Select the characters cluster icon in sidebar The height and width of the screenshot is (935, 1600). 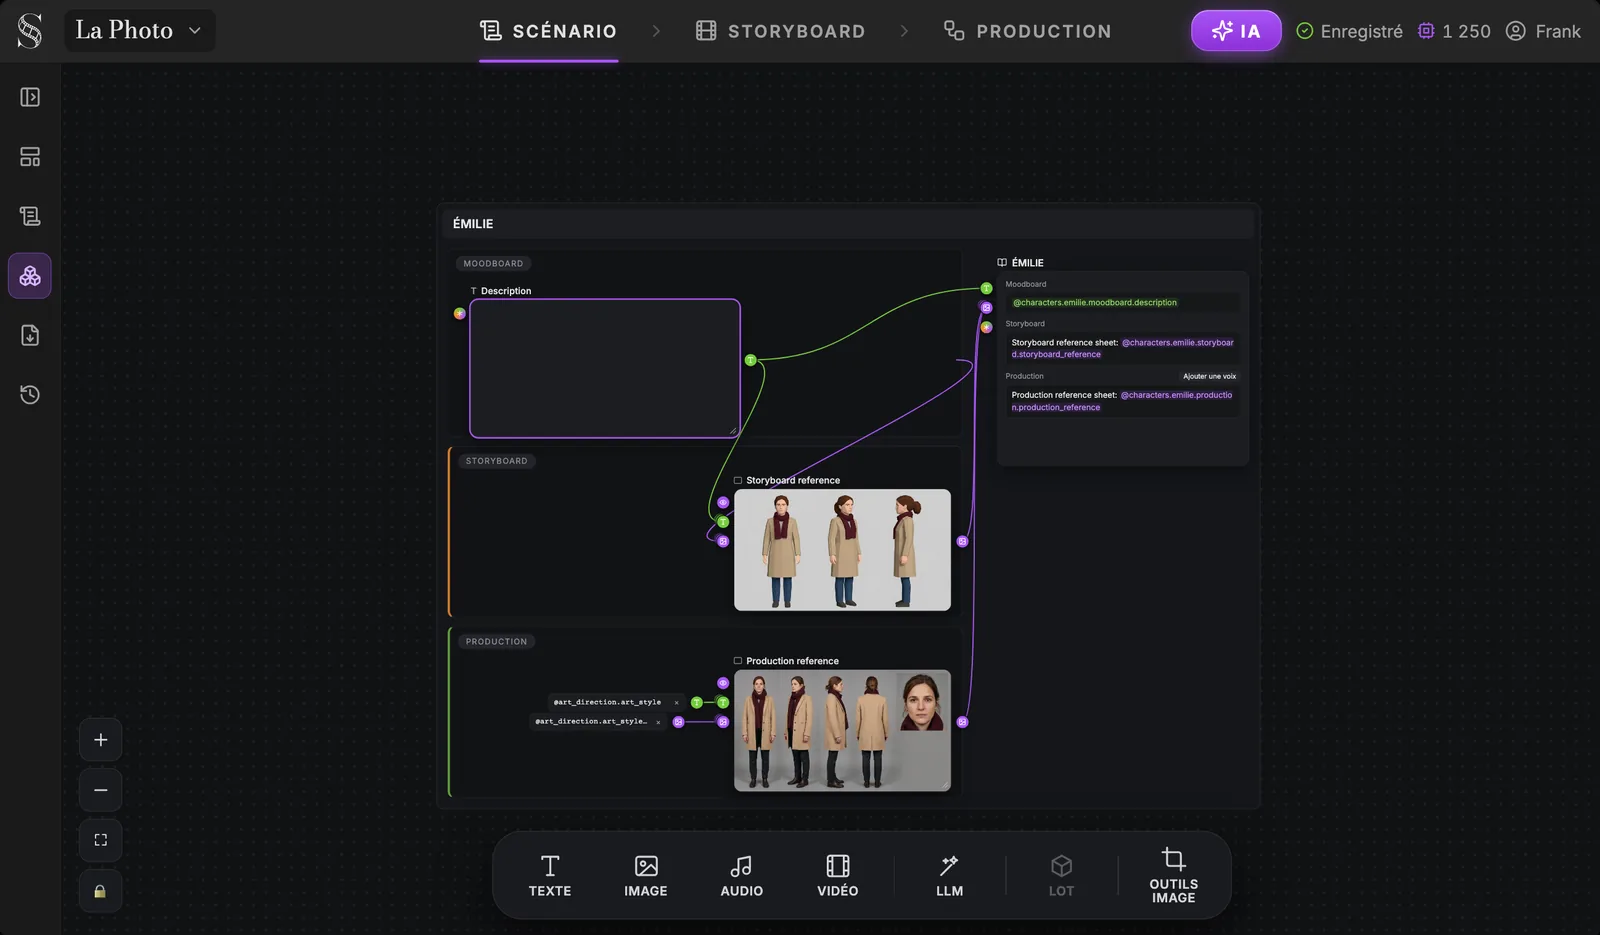[x=30, y=276]
